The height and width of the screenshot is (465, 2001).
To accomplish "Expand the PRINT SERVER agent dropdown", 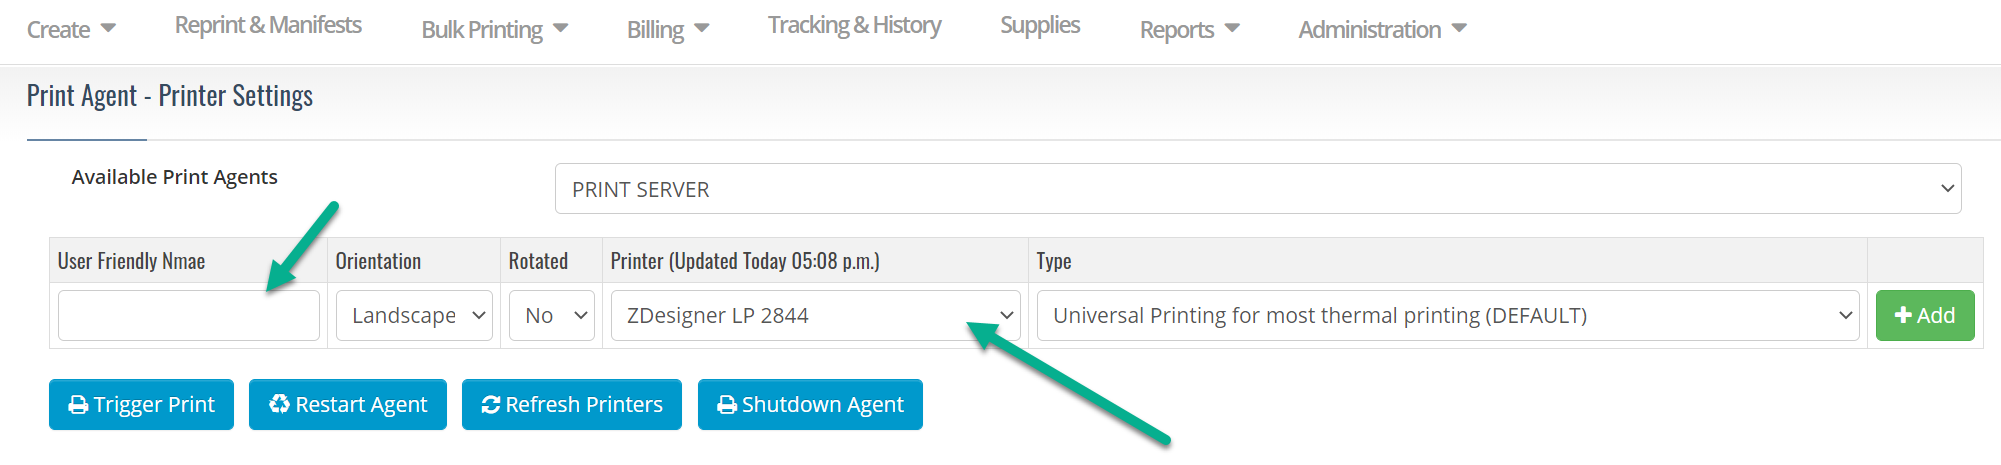I will coord(1258,189).
